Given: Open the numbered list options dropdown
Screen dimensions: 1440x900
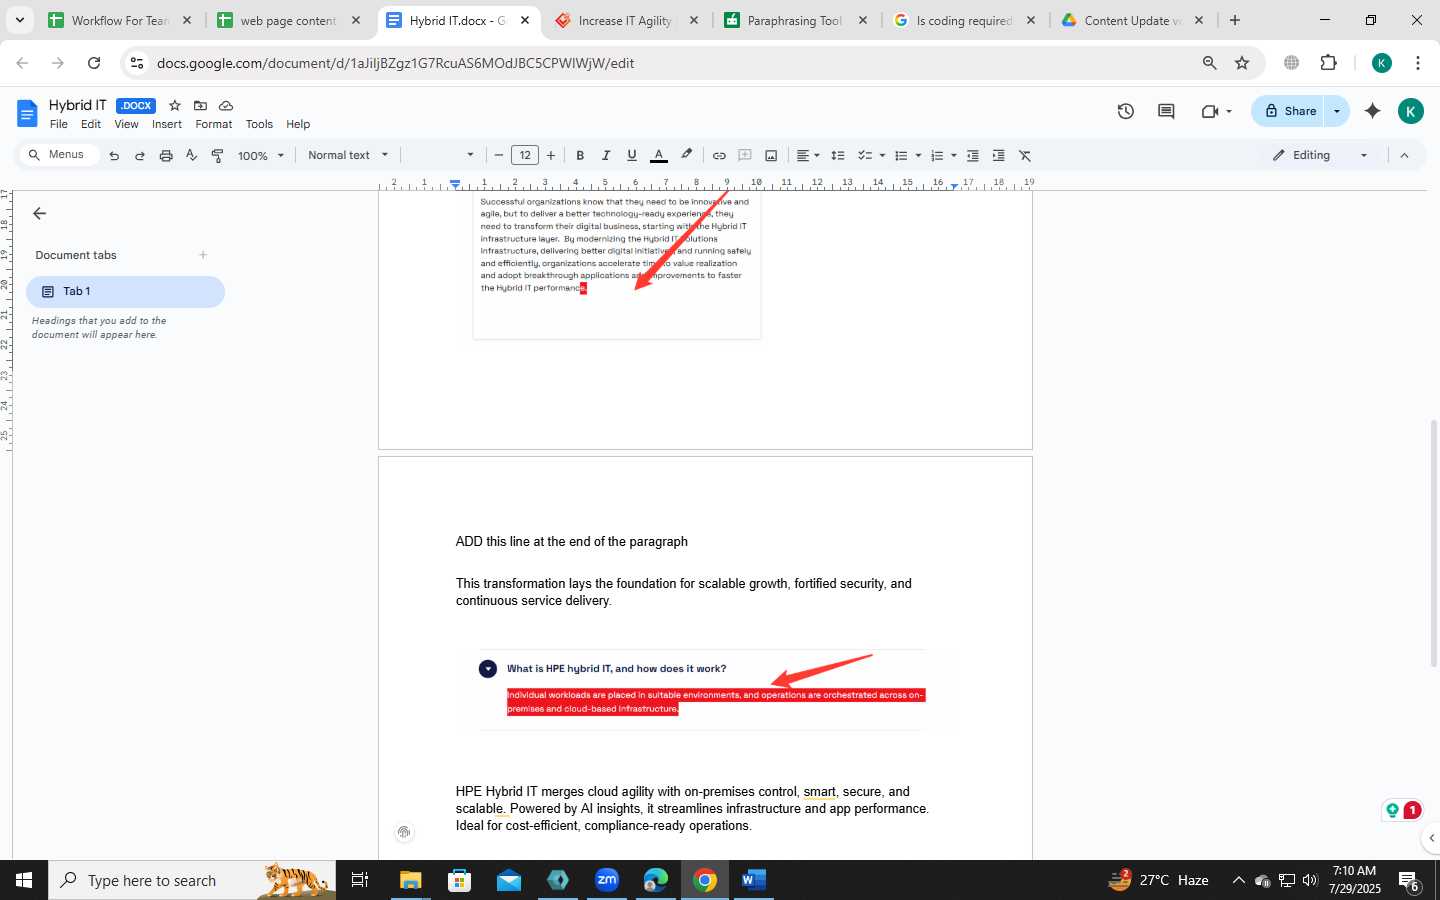Looking at the screenshot, I should (954, 155).
